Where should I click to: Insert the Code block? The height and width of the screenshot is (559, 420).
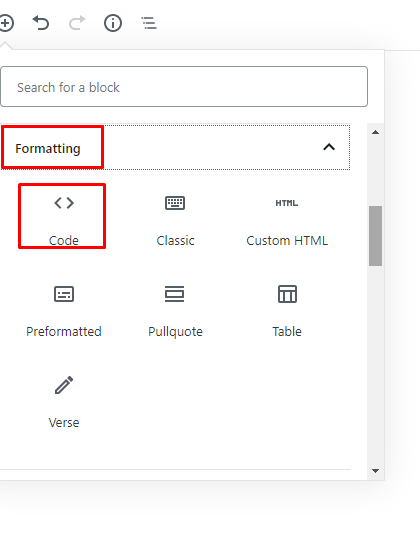[64, 218]
